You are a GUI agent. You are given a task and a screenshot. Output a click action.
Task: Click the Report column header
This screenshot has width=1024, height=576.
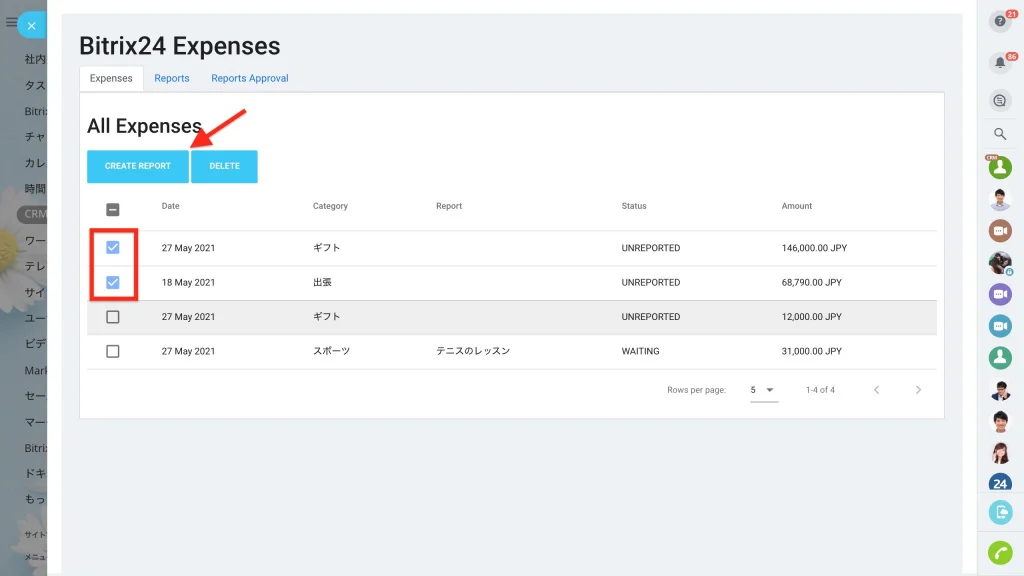449,206
